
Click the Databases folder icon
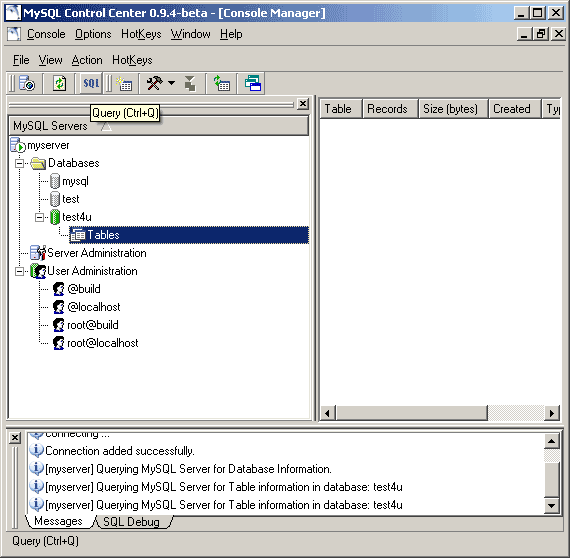(38, 163)
